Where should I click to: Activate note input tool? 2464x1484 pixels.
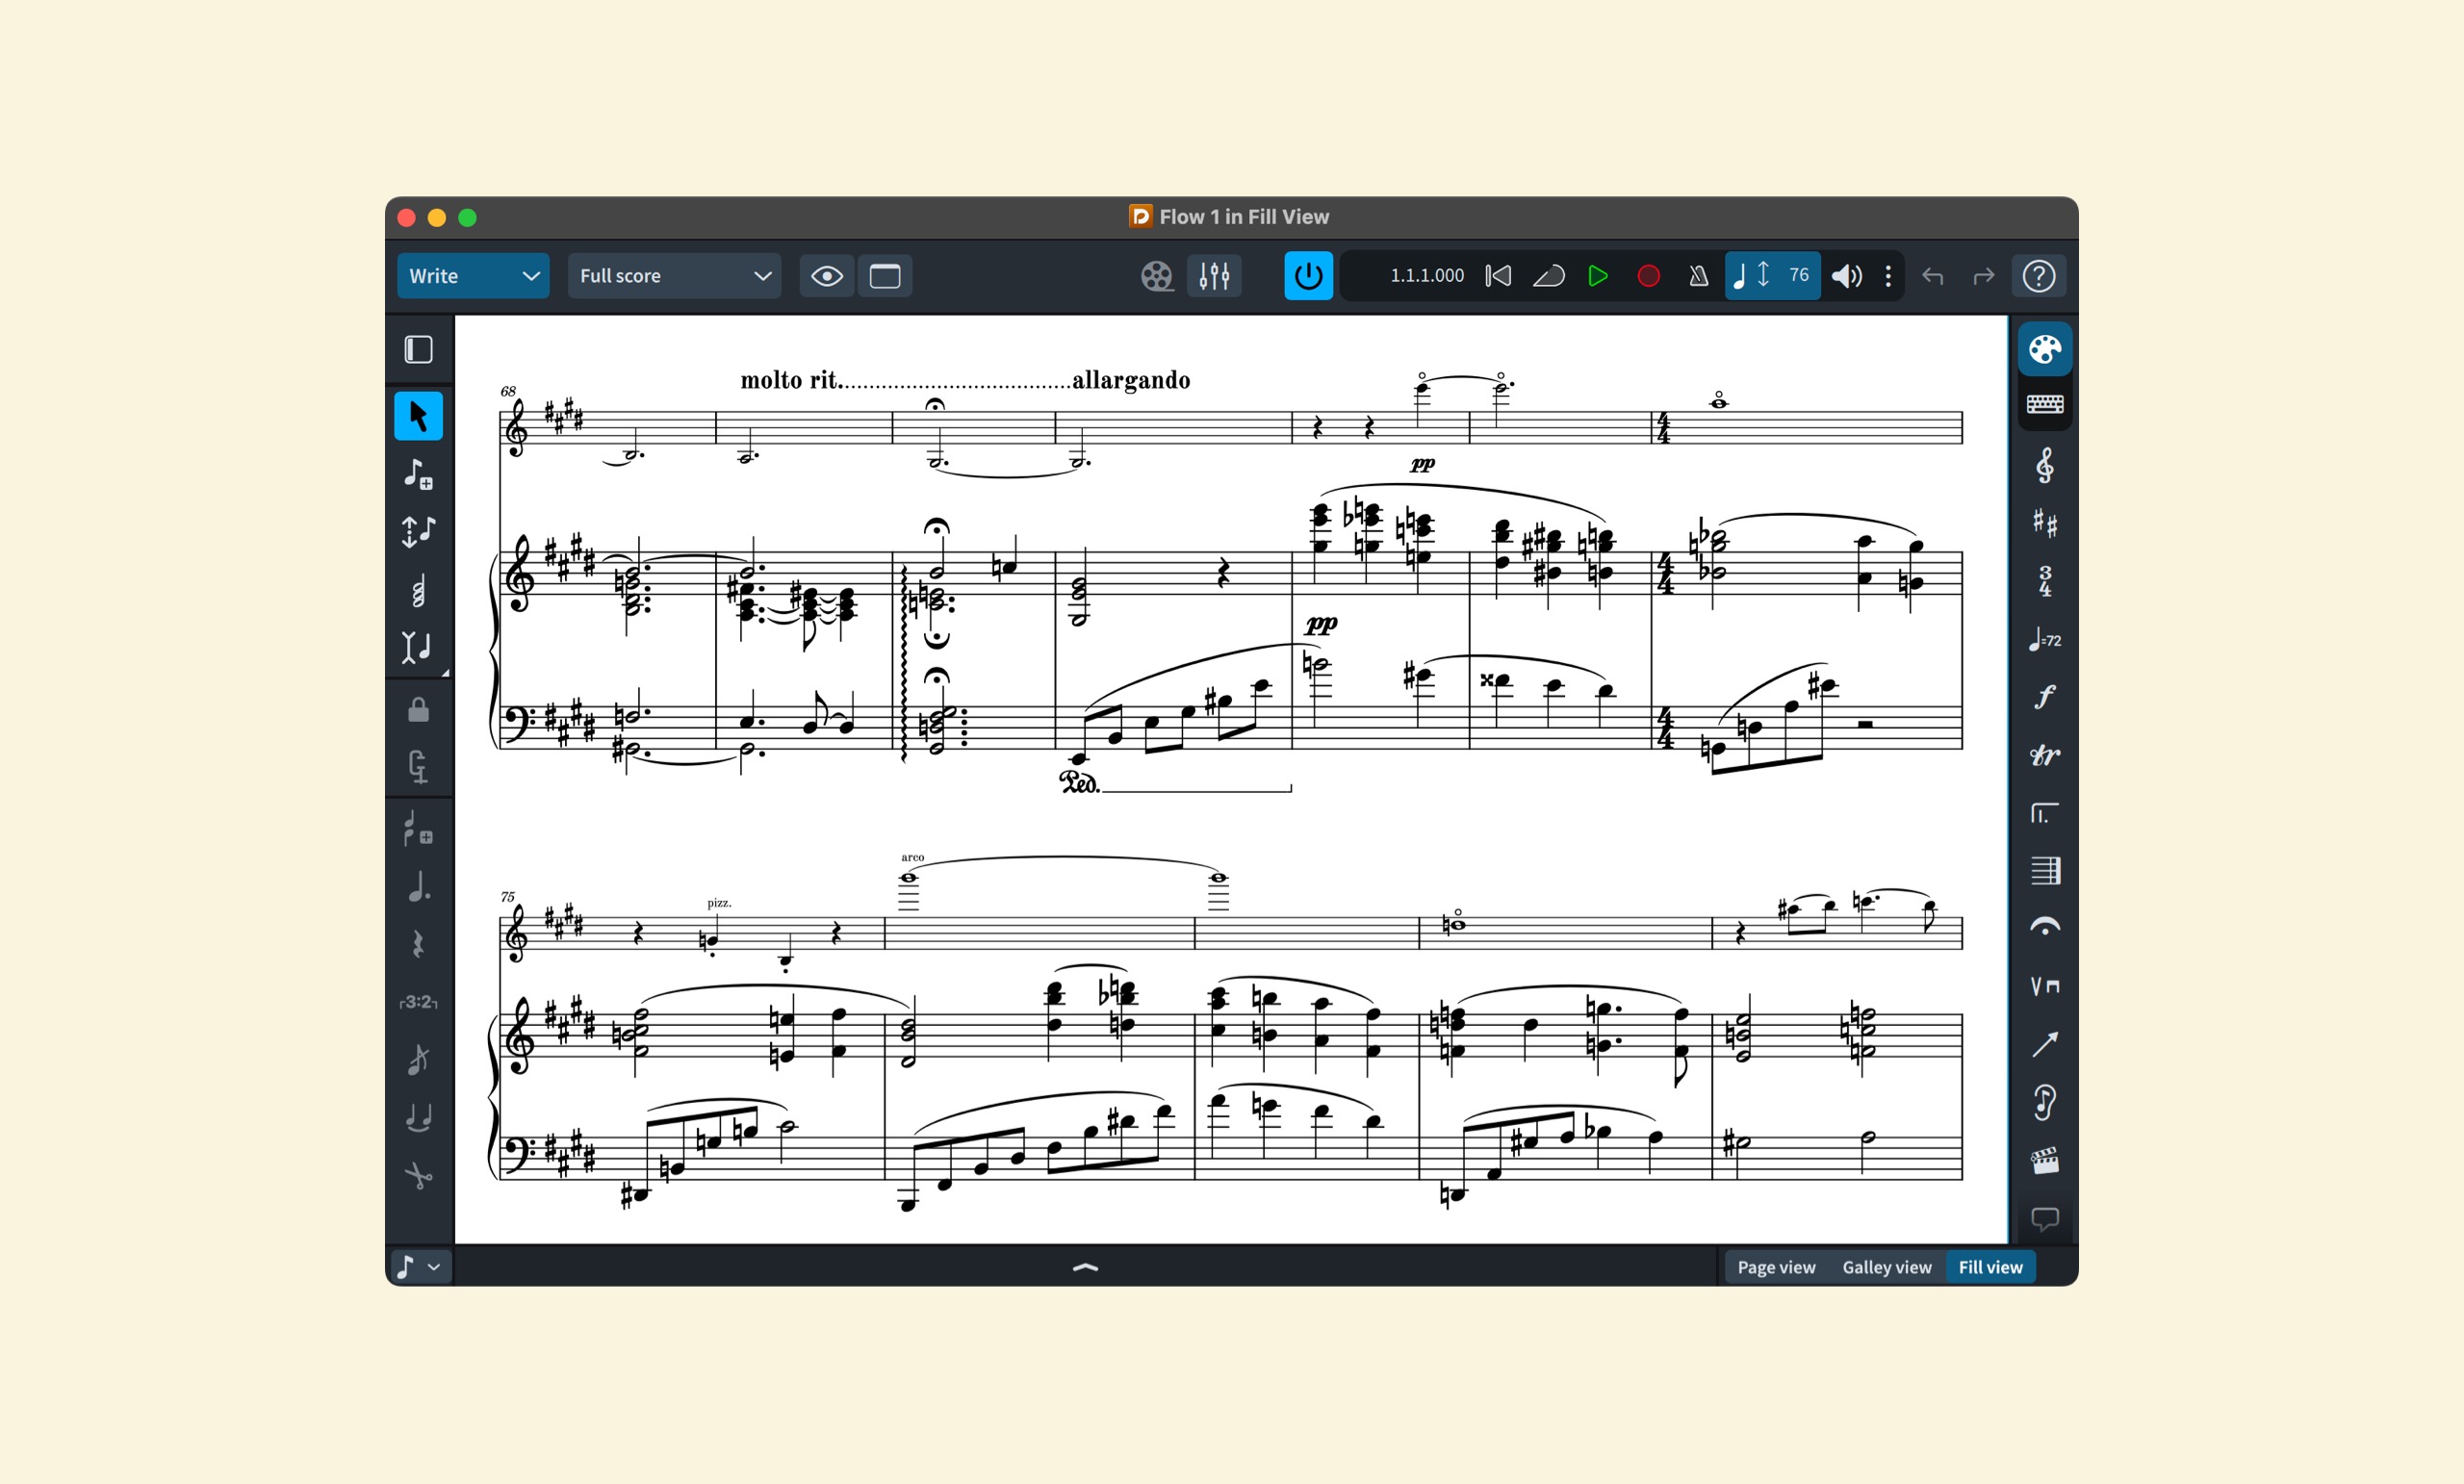(x=418, y=473)
